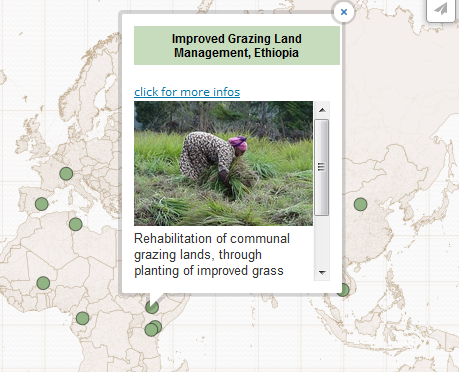Click the popup scrollbar thumb
Image resolution: width=459 pixels, height=372 pixels.
[x=322, y=167]
